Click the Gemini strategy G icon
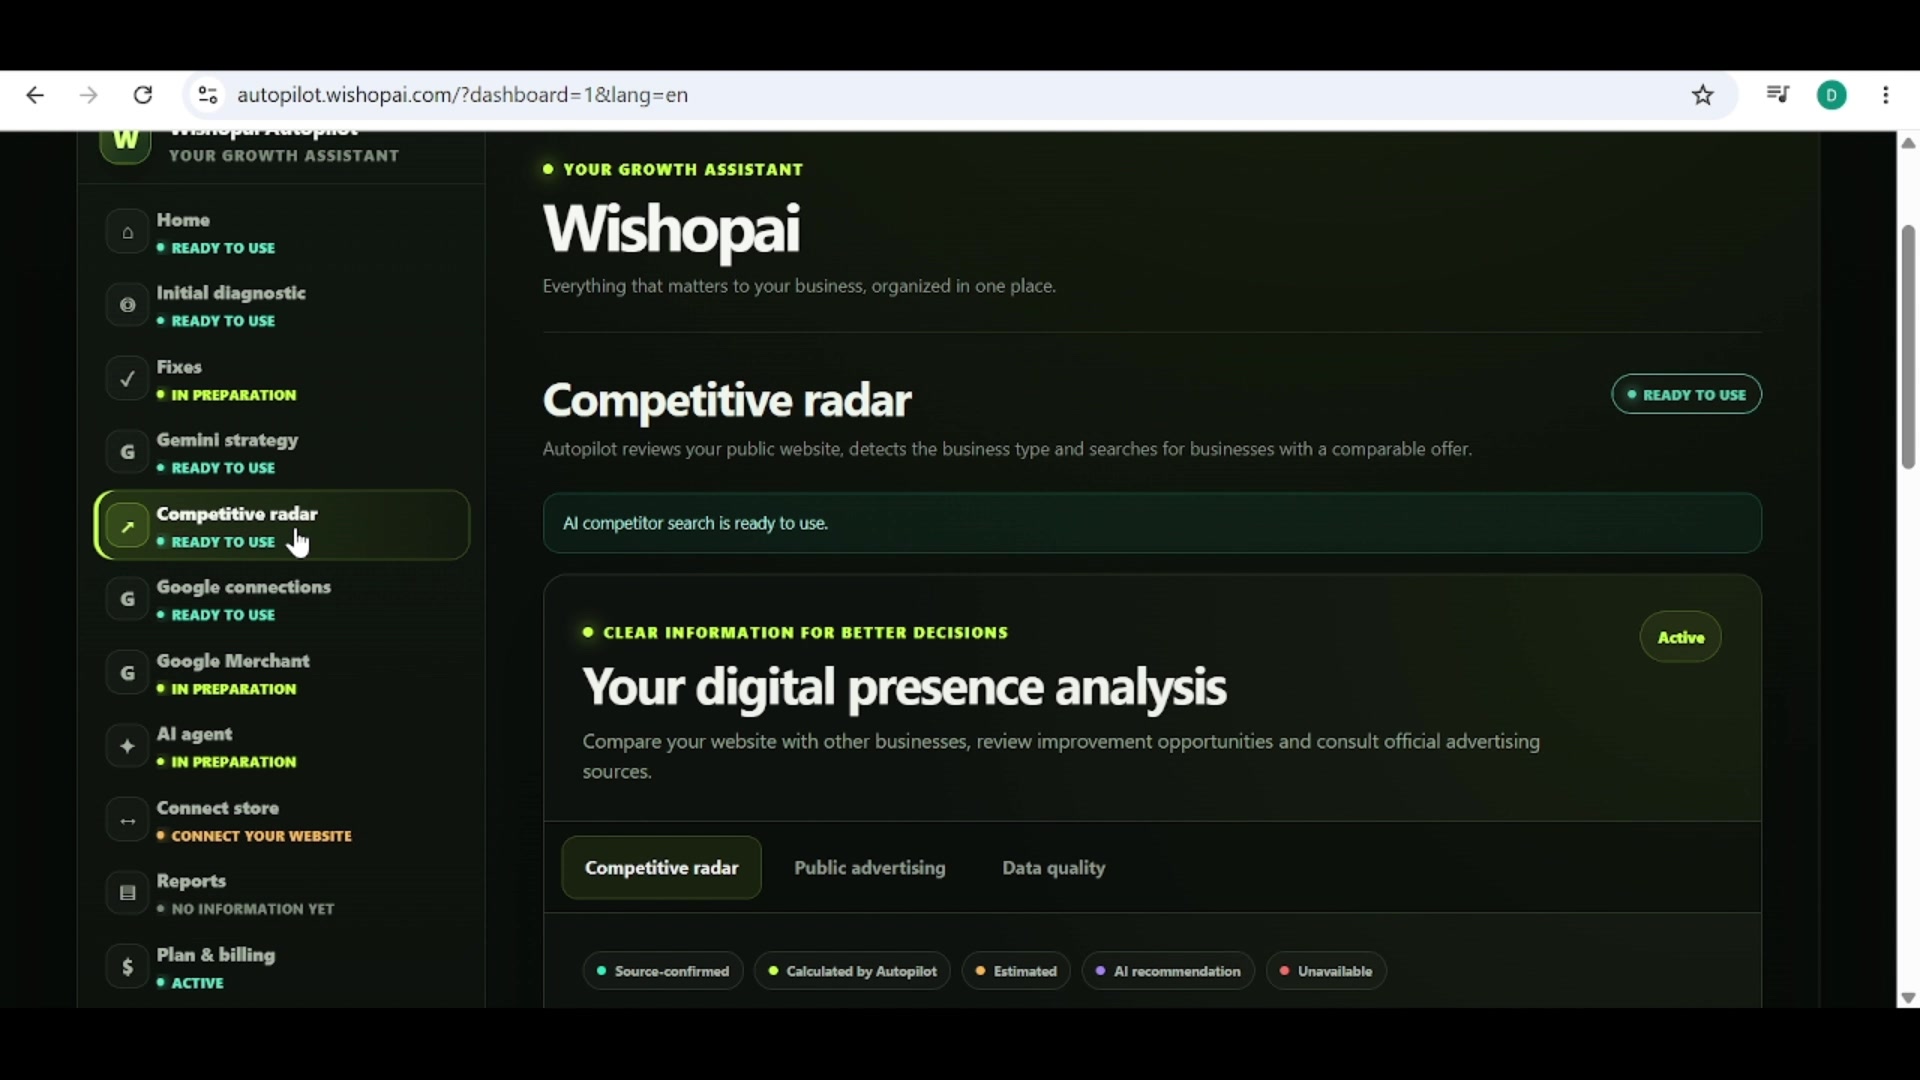The width and height of the screenshot is (1920, 1080). (127, 452)
